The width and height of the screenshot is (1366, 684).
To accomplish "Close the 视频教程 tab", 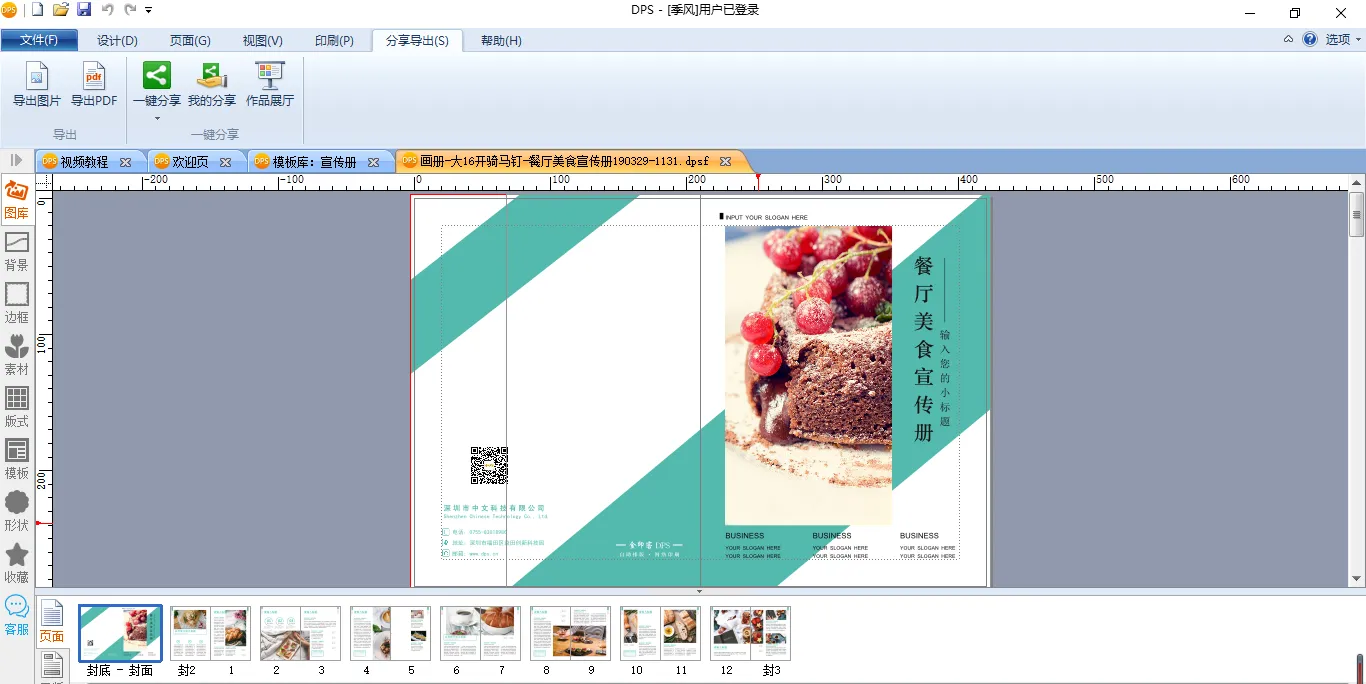I will click(x=125, y=162).
